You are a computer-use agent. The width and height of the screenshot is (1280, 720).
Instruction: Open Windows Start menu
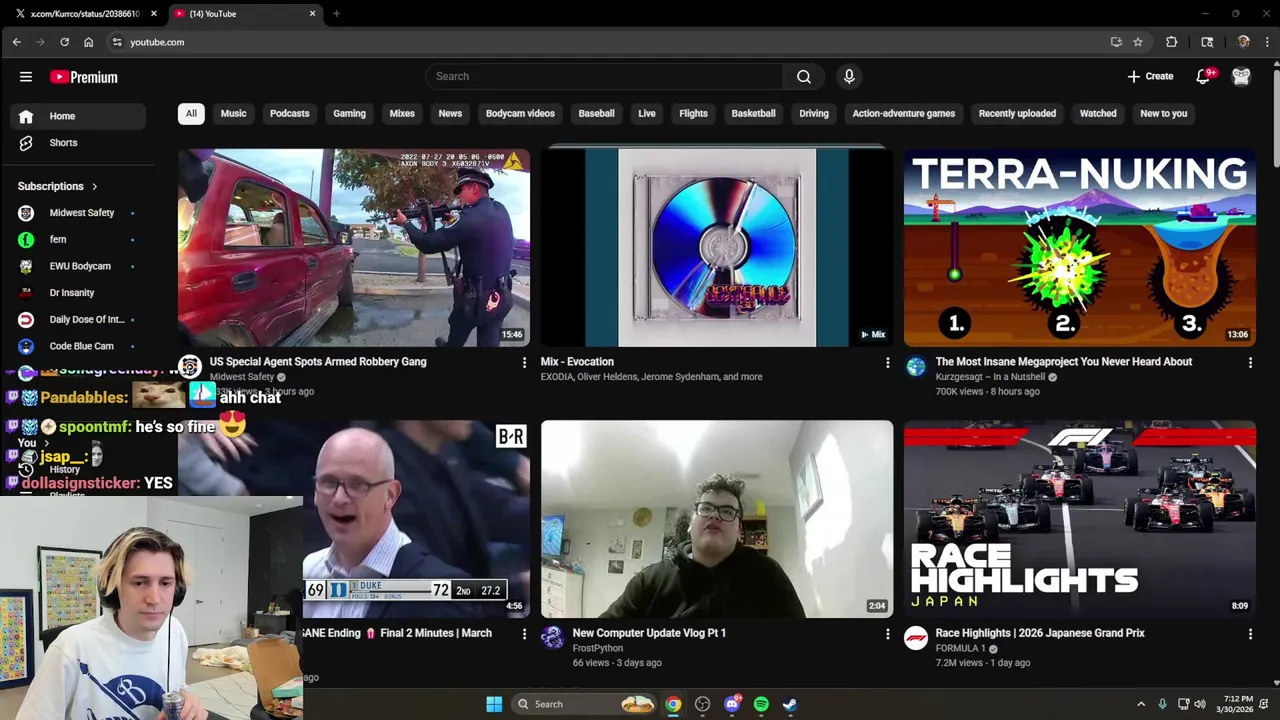click(494, 704)
